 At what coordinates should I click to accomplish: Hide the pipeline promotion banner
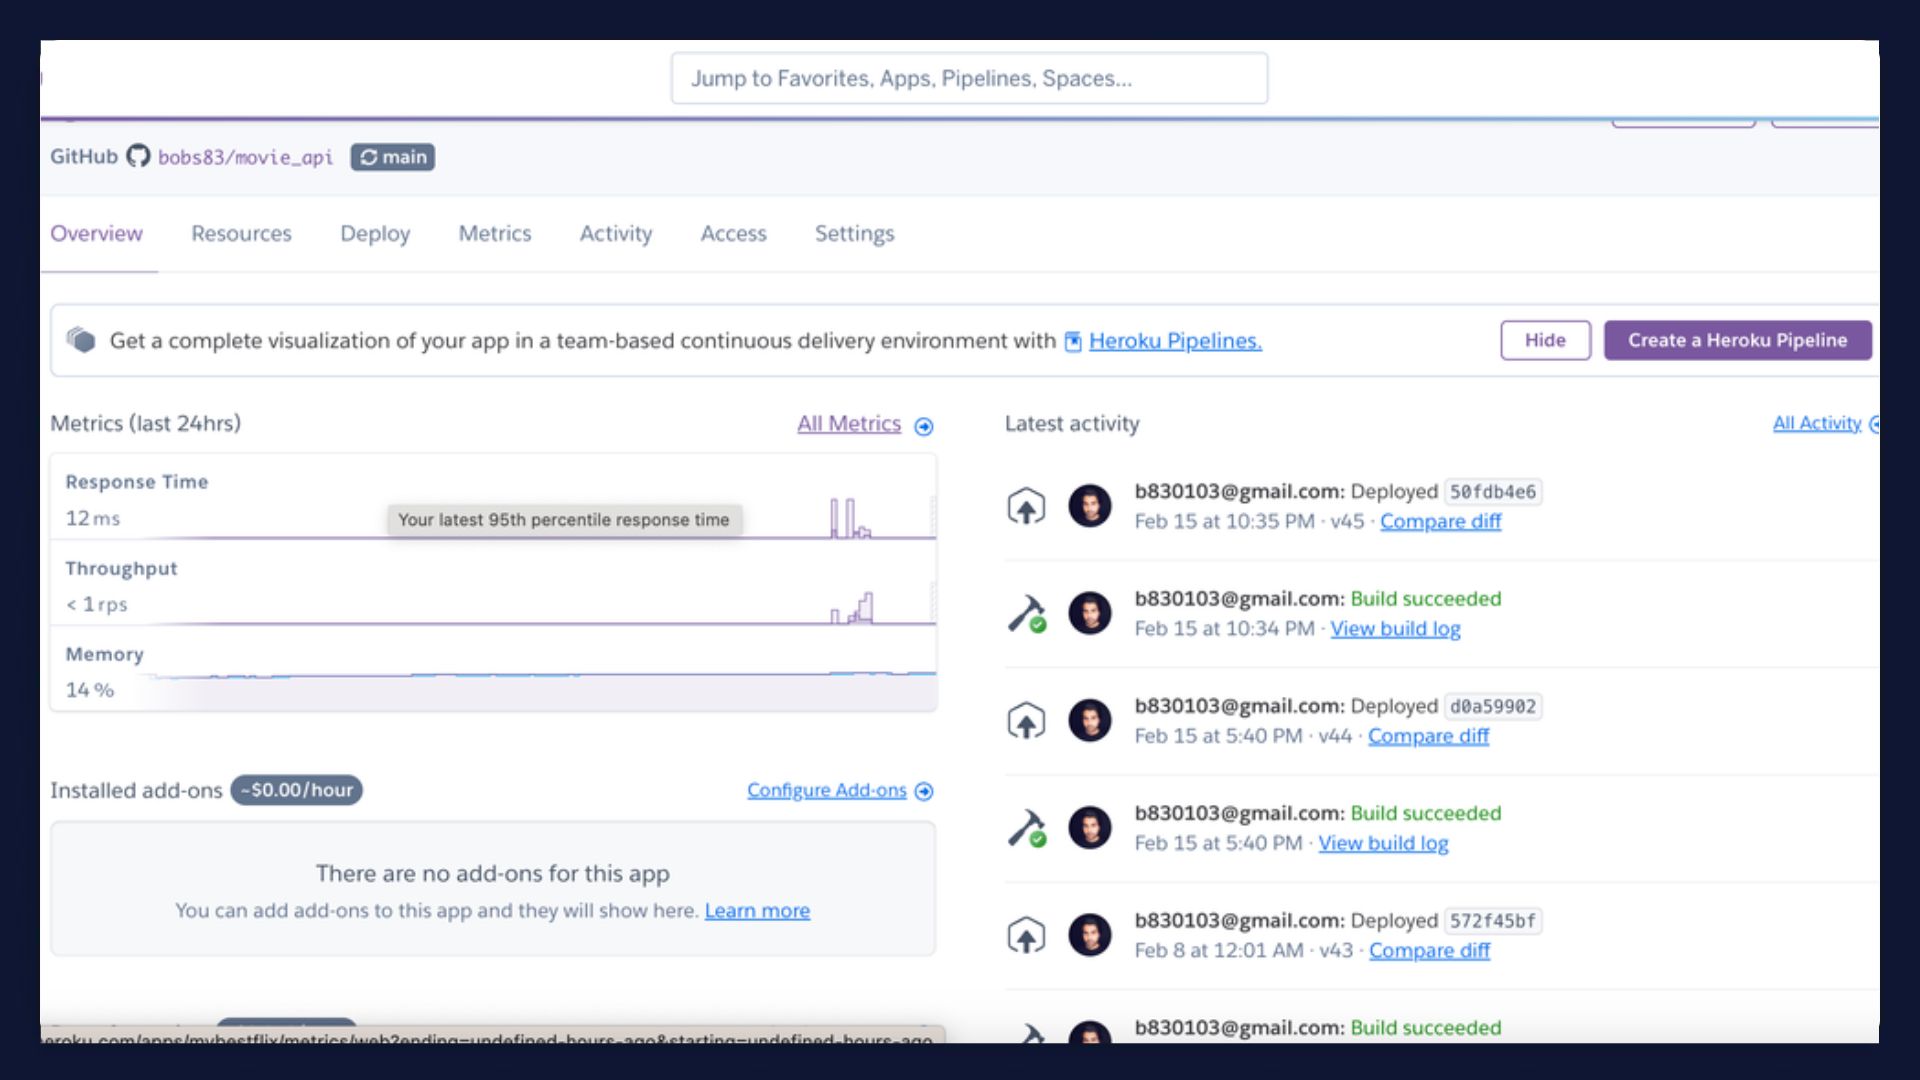tap(1544, 340)
